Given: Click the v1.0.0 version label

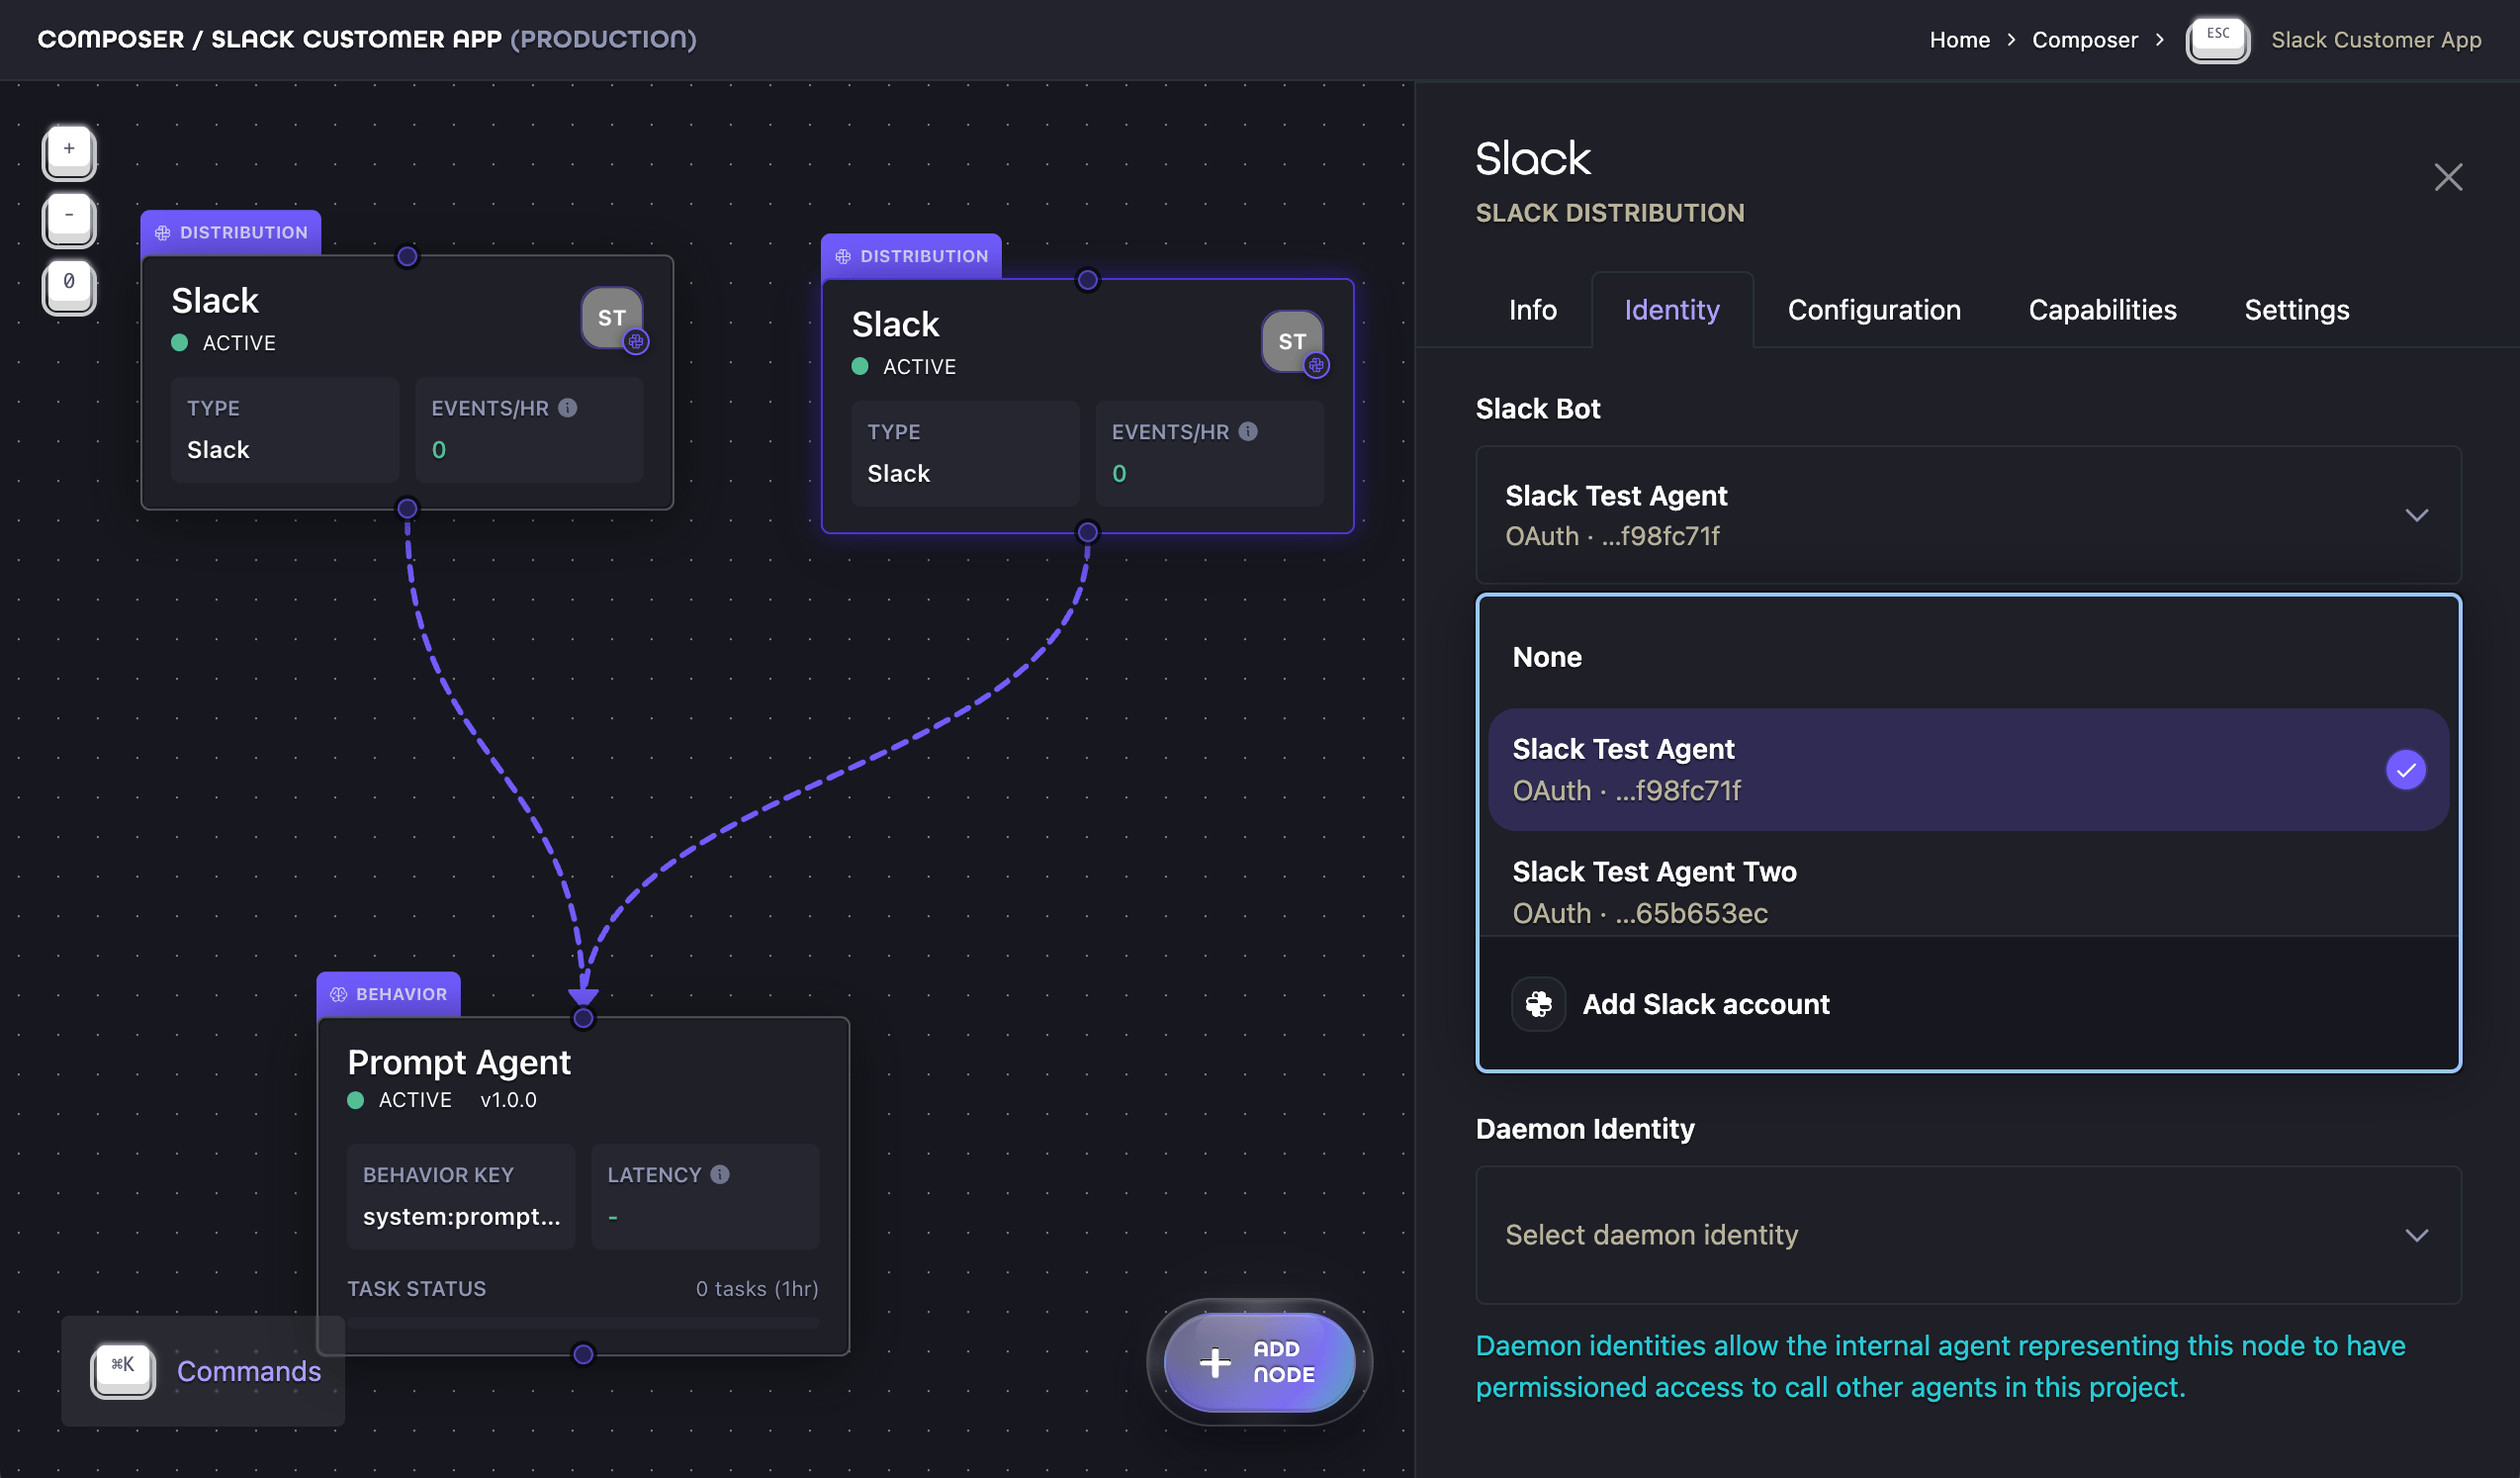Looking at the screenshot, I should click(508, 1100).
